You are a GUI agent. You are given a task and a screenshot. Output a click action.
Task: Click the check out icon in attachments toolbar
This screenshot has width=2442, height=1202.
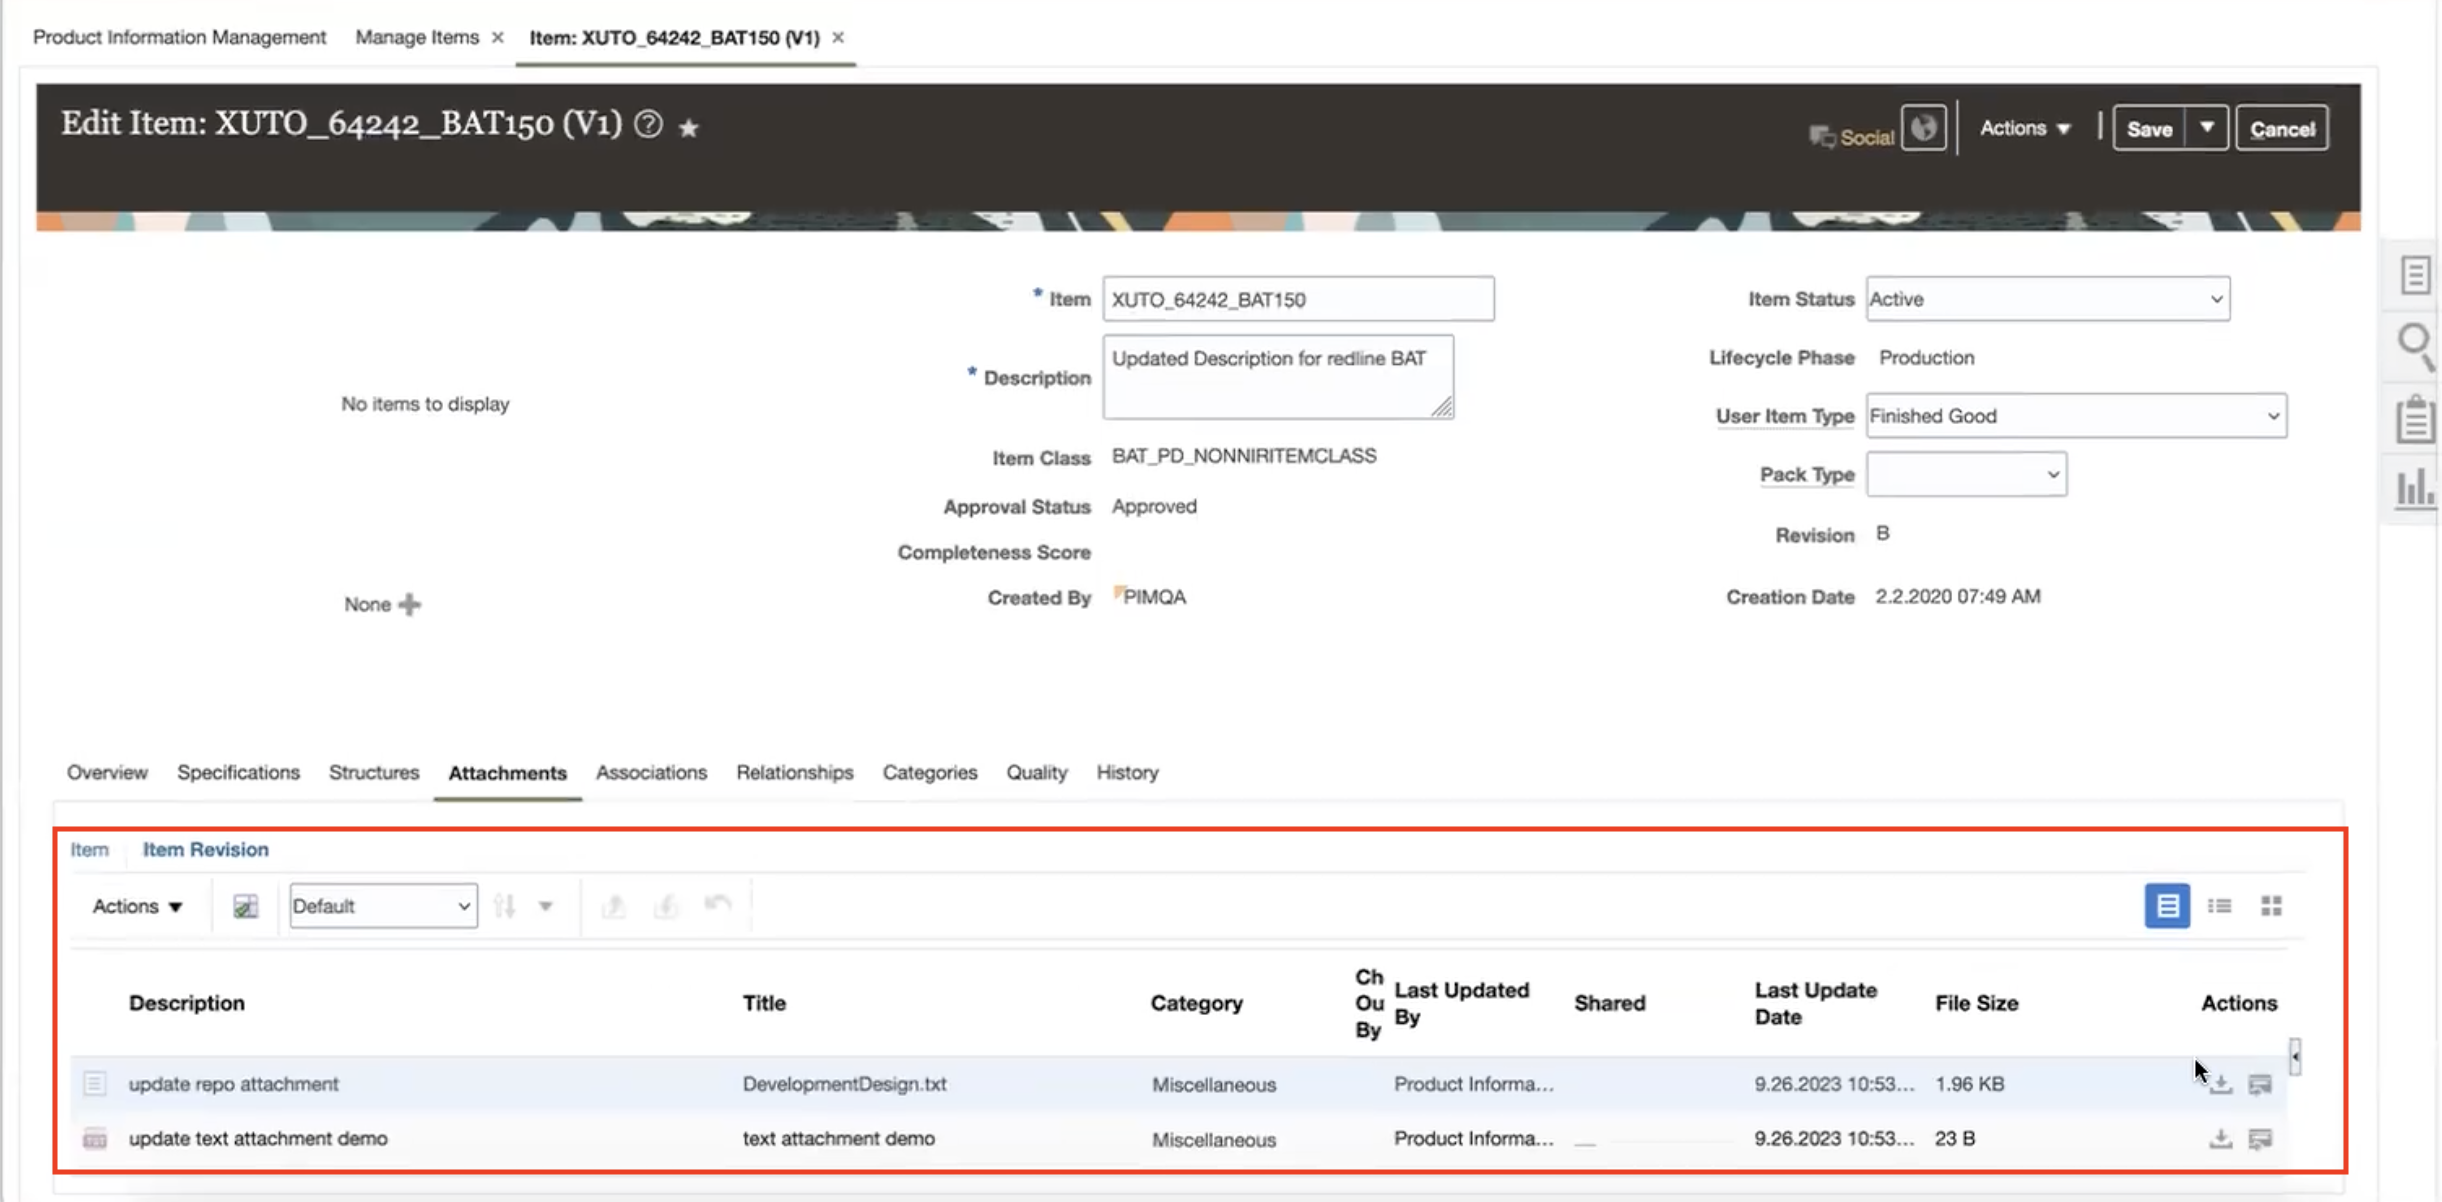pyautogui.click(x=613, y=906)
